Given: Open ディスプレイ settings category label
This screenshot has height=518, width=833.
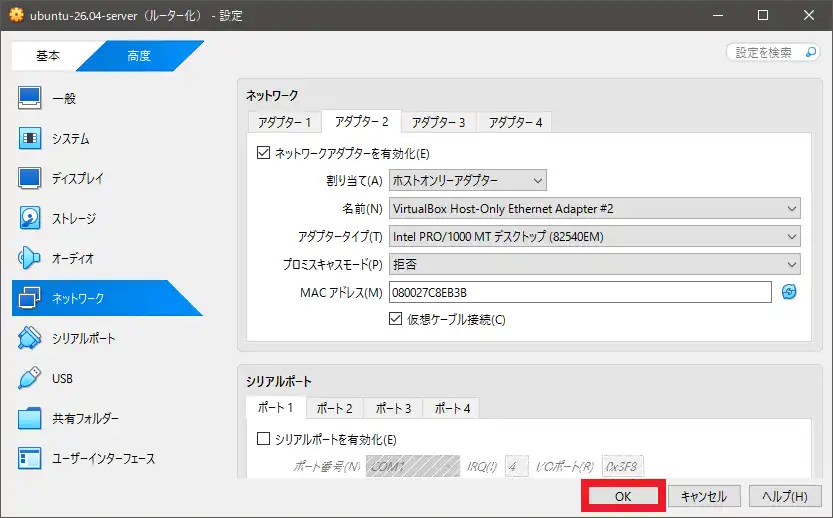Looking at the screenshot, I should tap(78, 179).
